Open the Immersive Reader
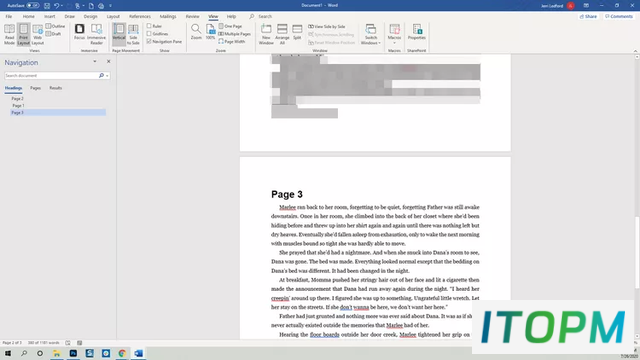Screen dimensions: 640x360 point(96,34)
